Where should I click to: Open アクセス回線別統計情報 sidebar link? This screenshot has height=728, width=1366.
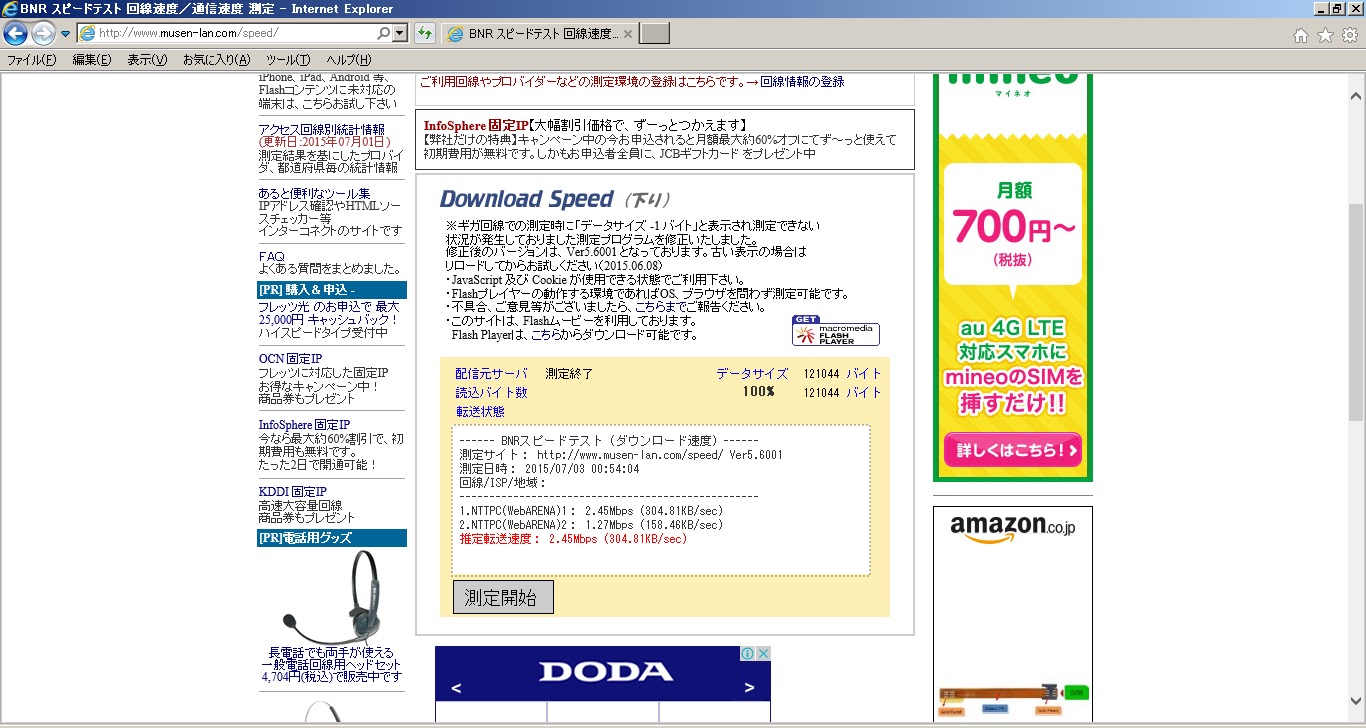pyautogui.click(x=321, y=130)
